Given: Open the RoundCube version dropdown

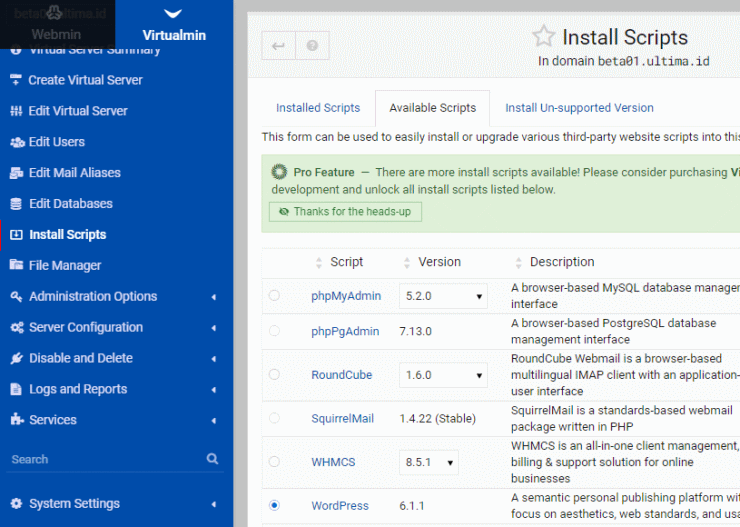Looking at the screenshot, I should click(443, 375).
